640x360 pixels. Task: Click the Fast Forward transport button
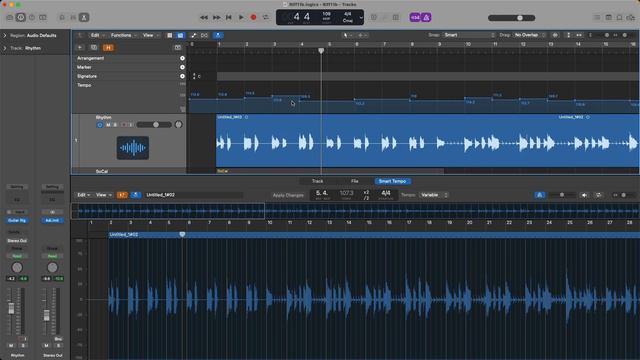[x=216, y=18]
